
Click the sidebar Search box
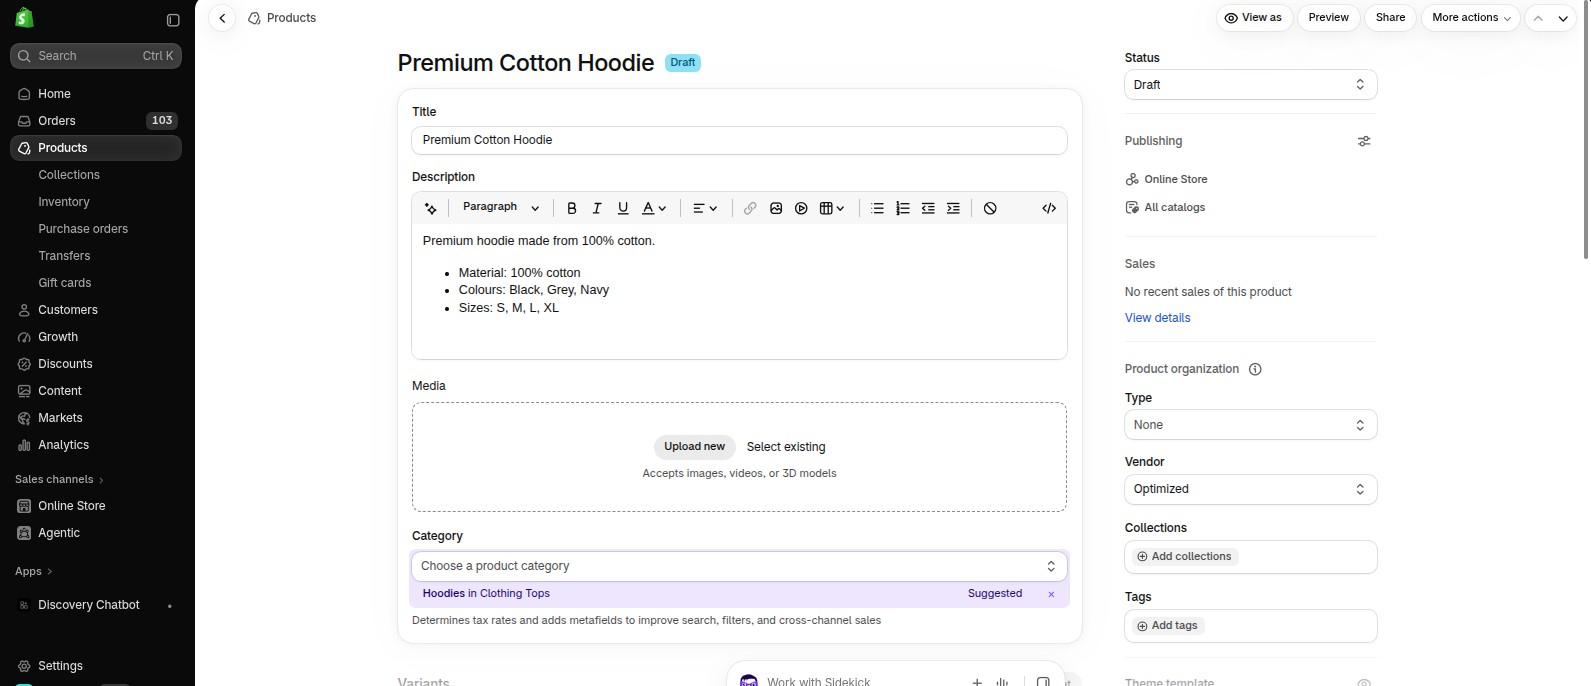click(96, 56)
